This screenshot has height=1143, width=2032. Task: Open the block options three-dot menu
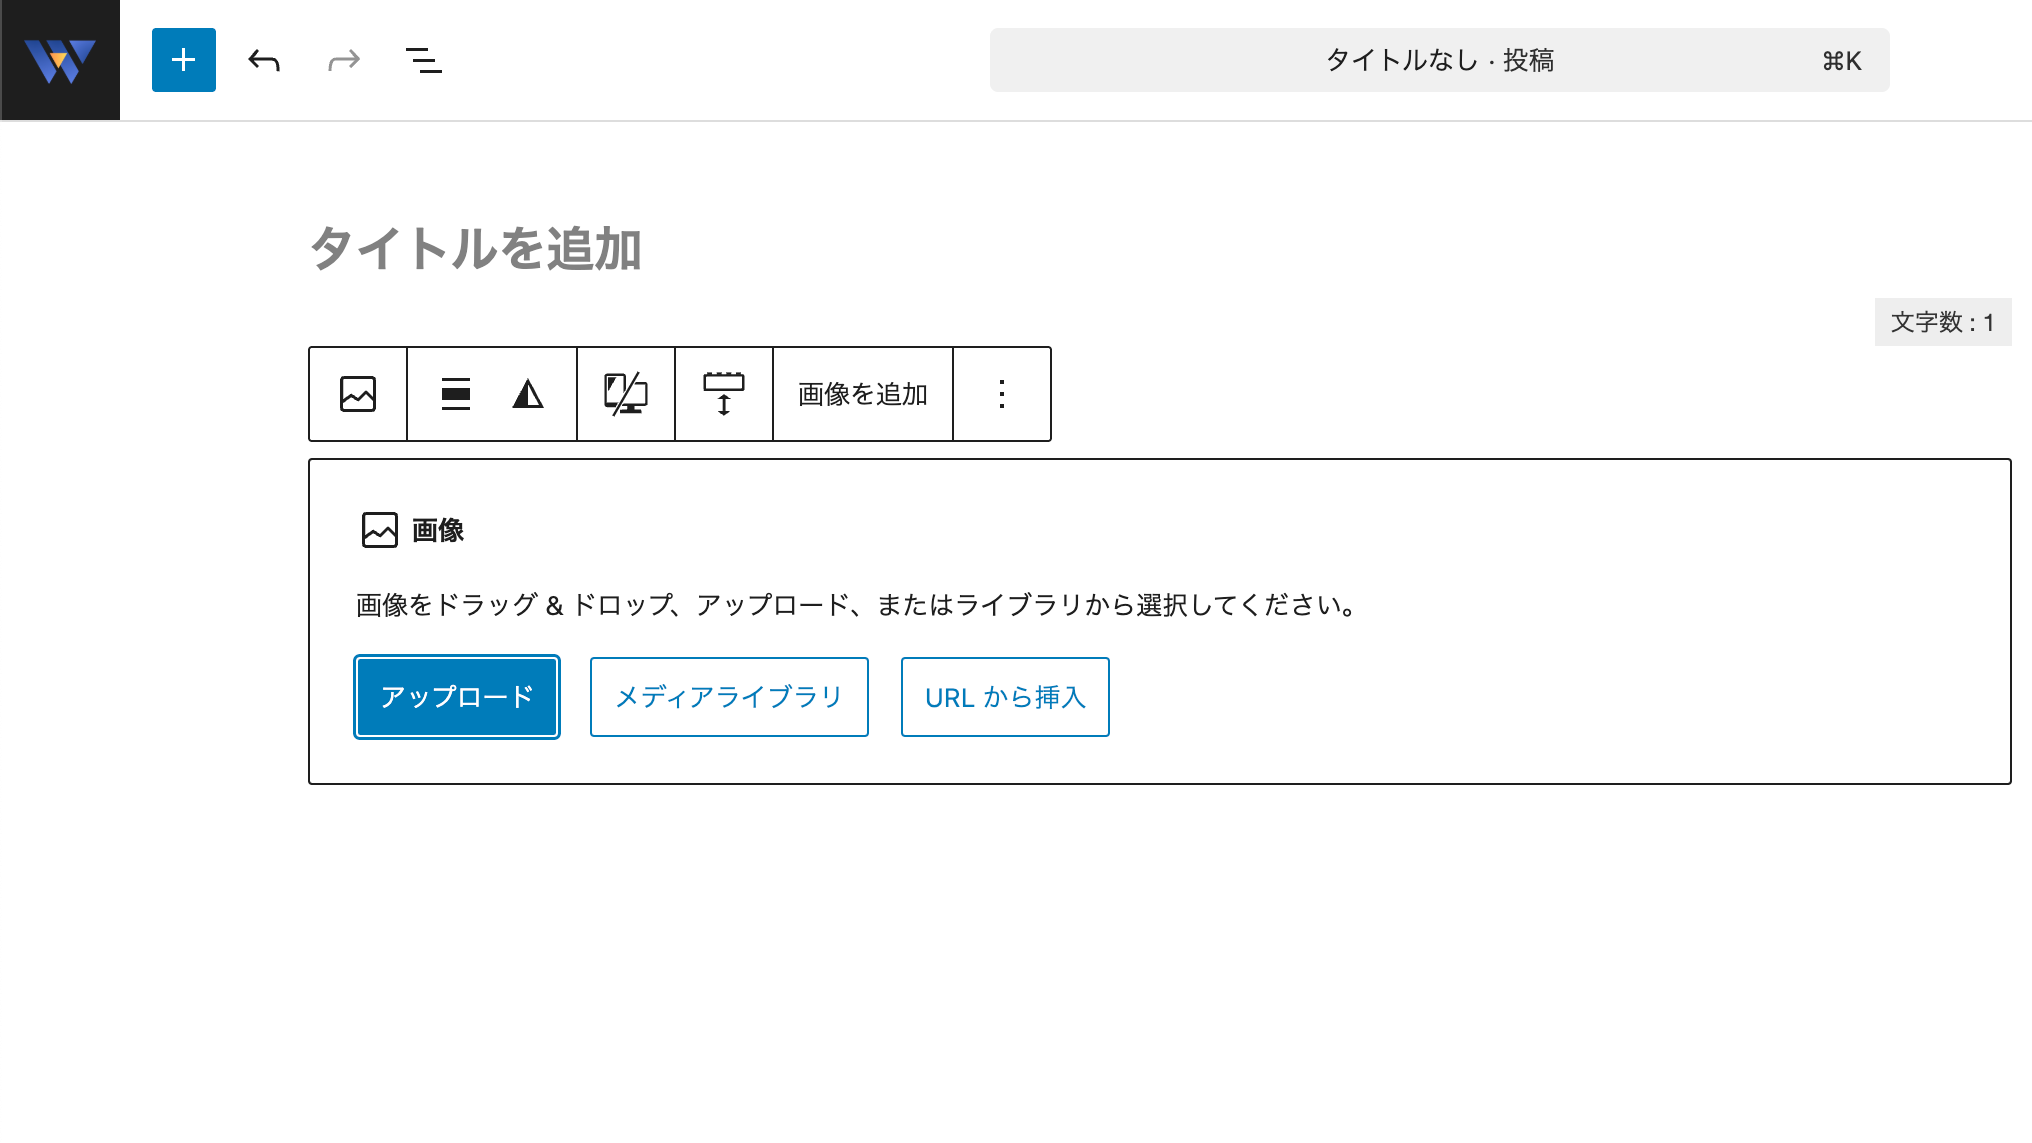click(x=1001, y=394)
